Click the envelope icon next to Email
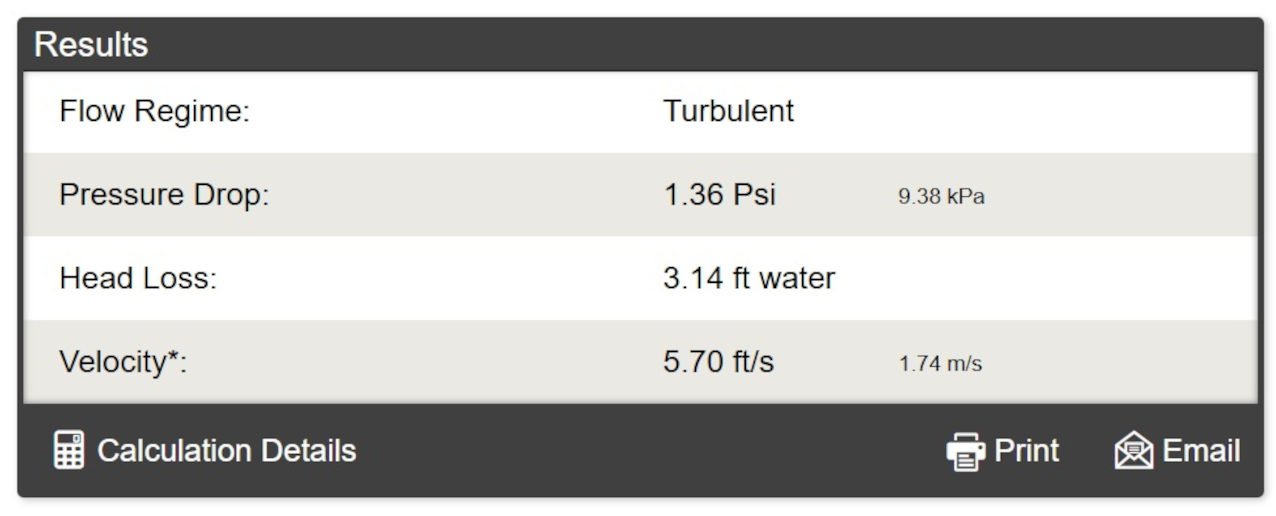1276x516 pixels. coord(1134,451)
